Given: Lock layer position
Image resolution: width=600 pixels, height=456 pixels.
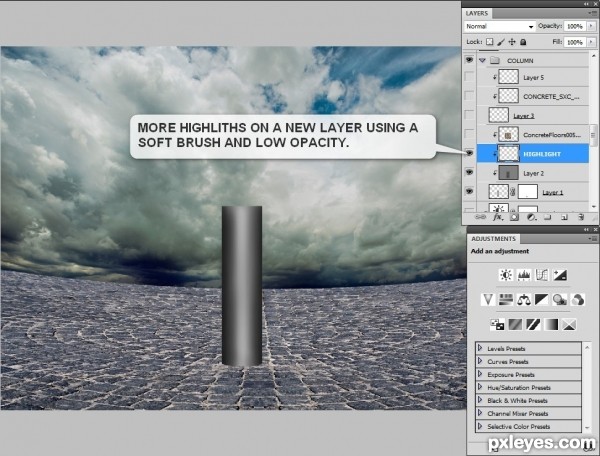Looking at the screenshot, I should tap(512, 42).
